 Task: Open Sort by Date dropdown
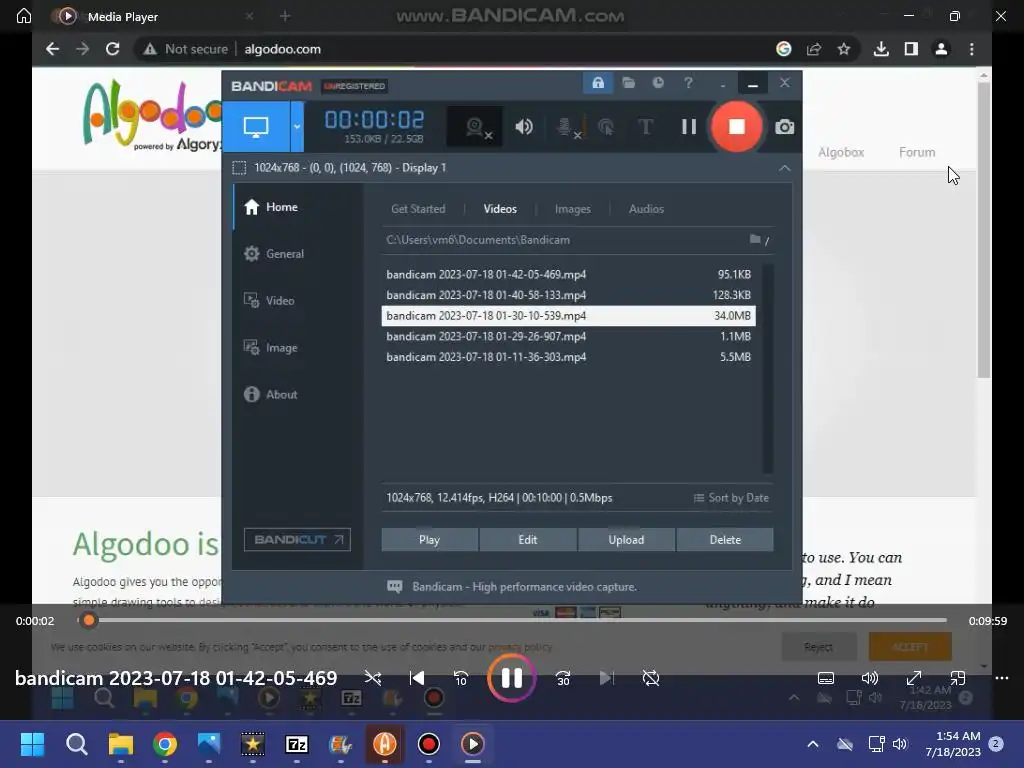(x=731, y=498)
